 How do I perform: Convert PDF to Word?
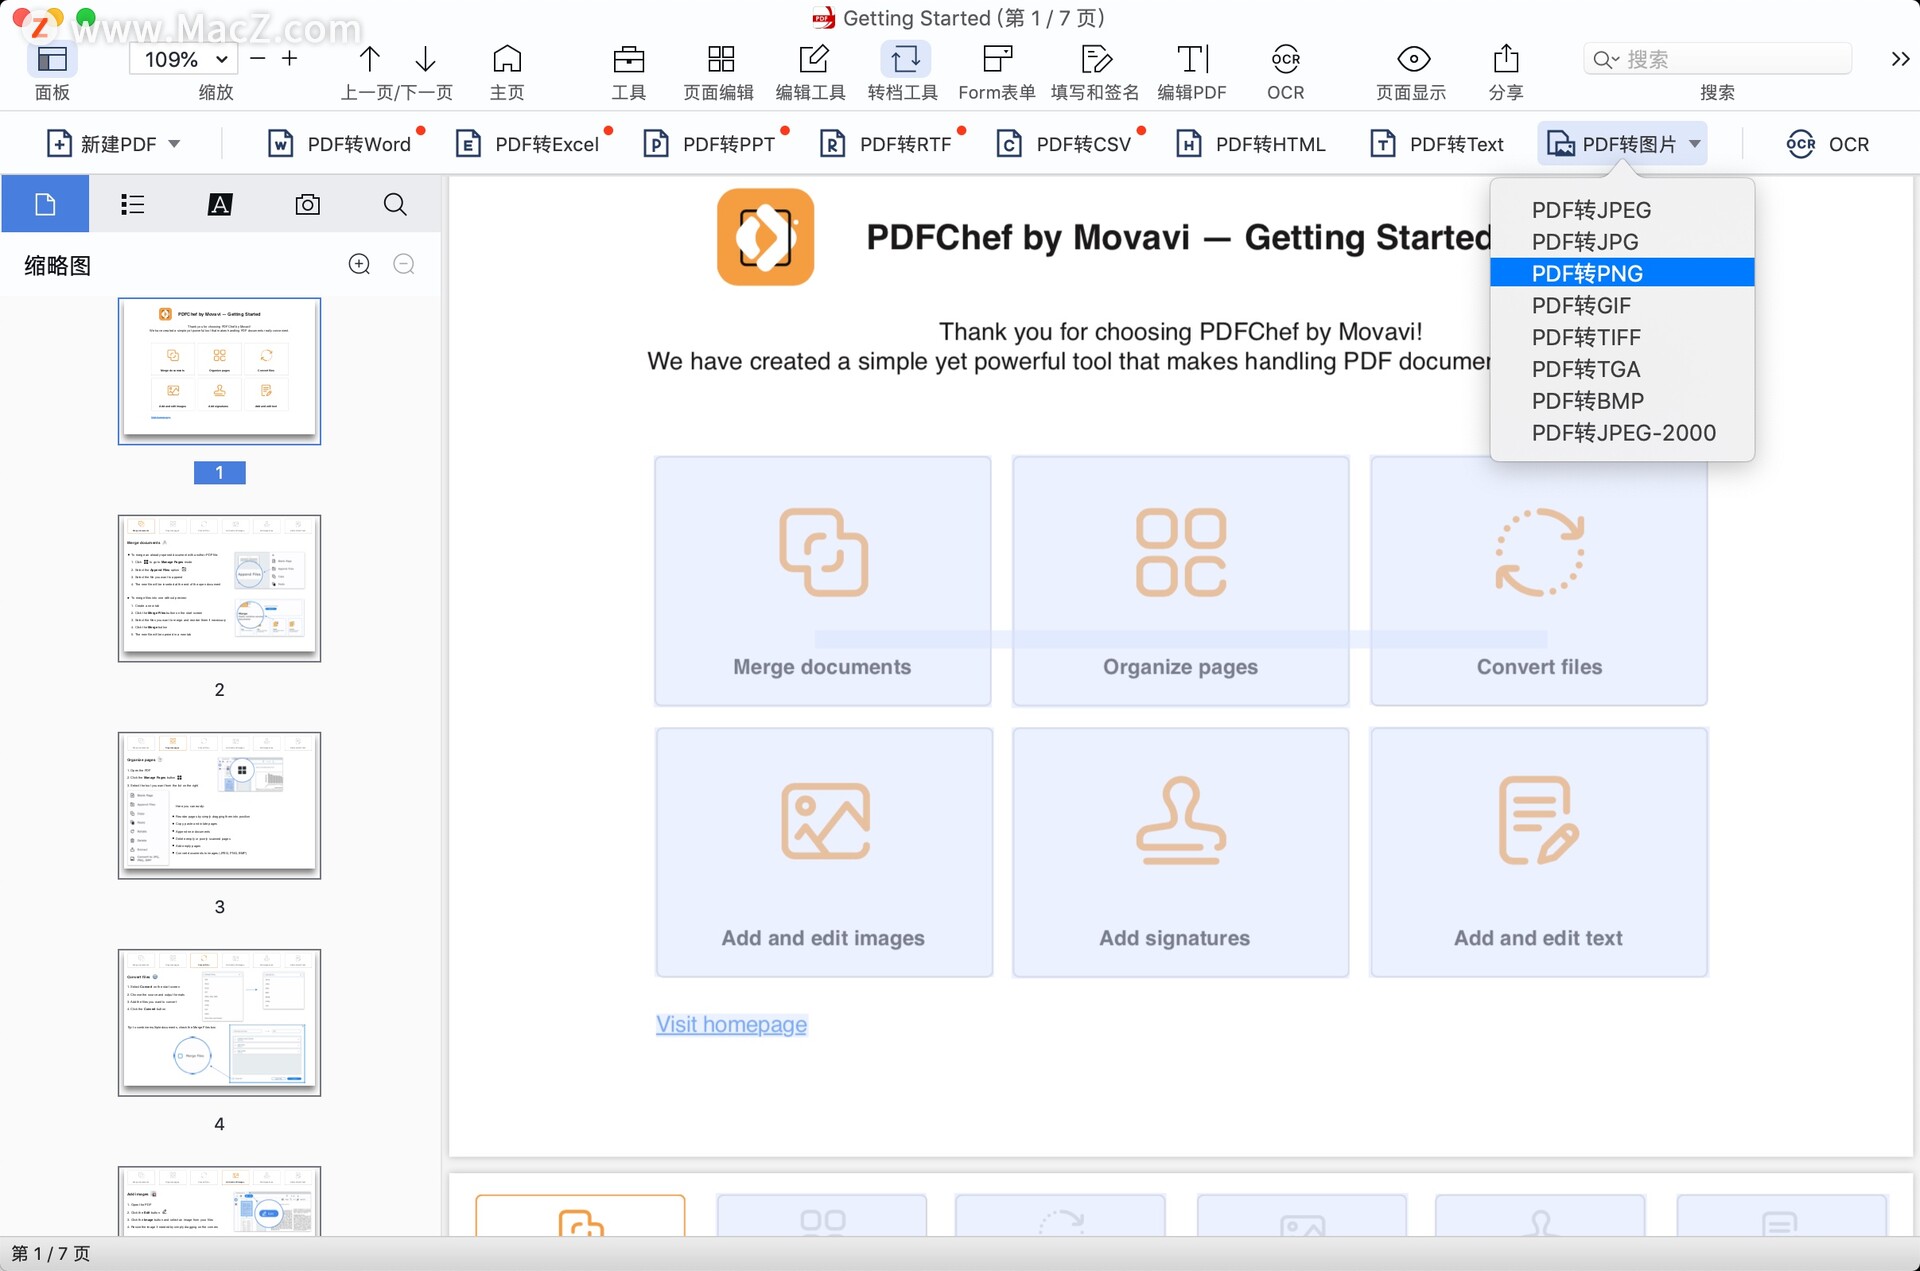(x=341, y=144)
